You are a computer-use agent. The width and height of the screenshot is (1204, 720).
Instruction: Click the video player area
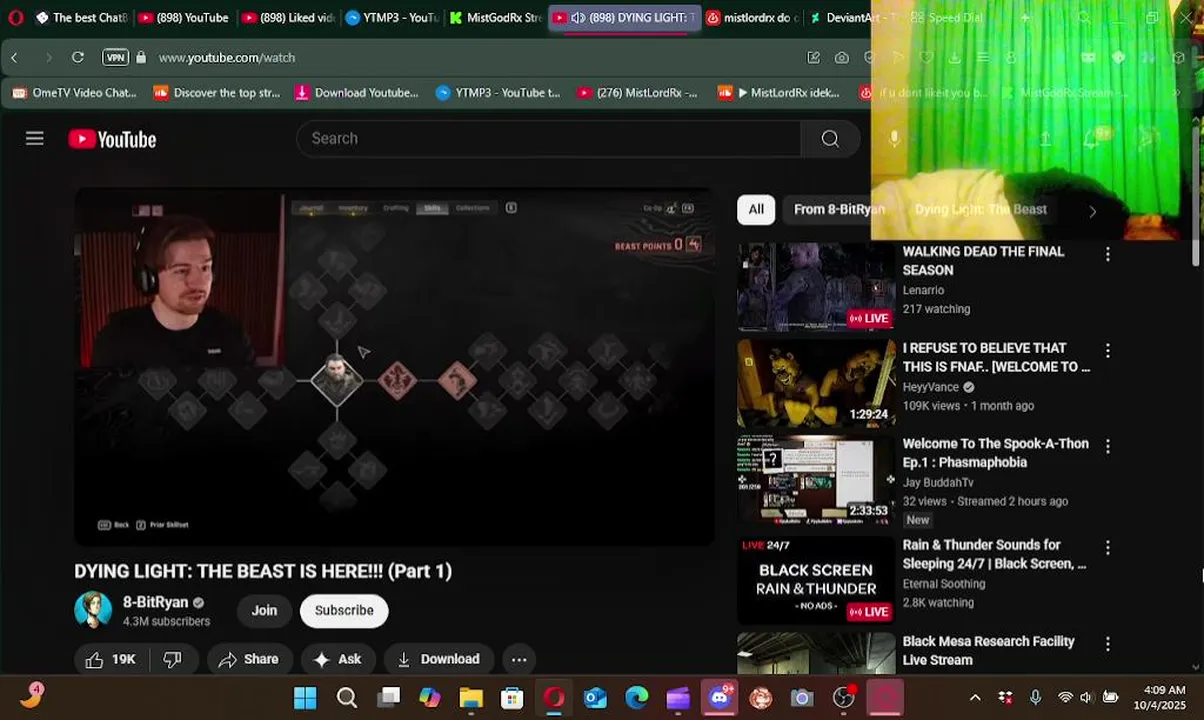(x=394, y=367)
